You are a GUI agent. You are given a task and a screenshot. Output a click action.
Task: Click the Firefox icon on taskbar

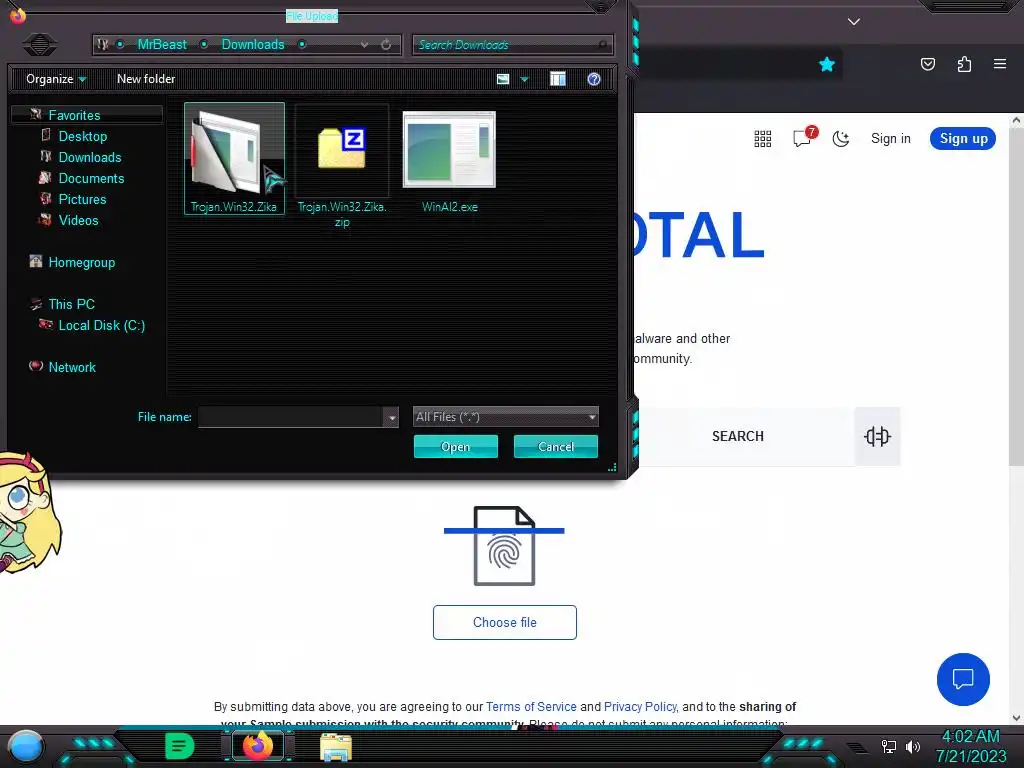pos(257,746)
